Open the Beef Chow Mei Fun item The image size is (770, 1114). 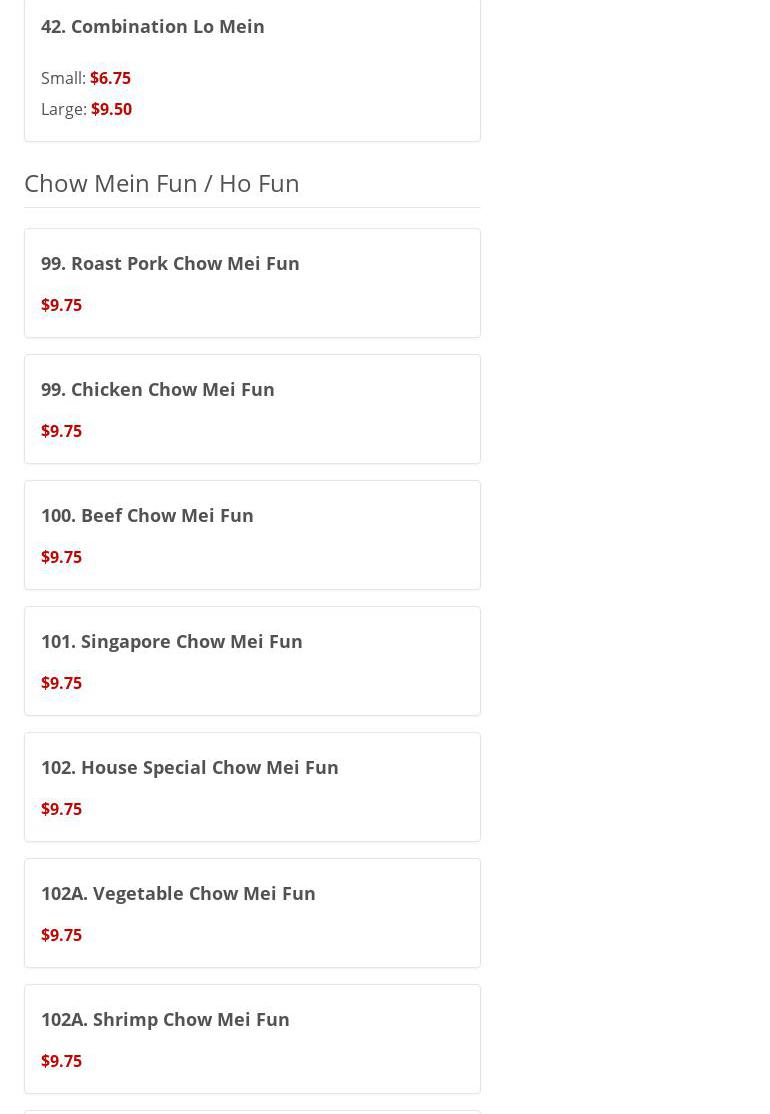(147, 515)
